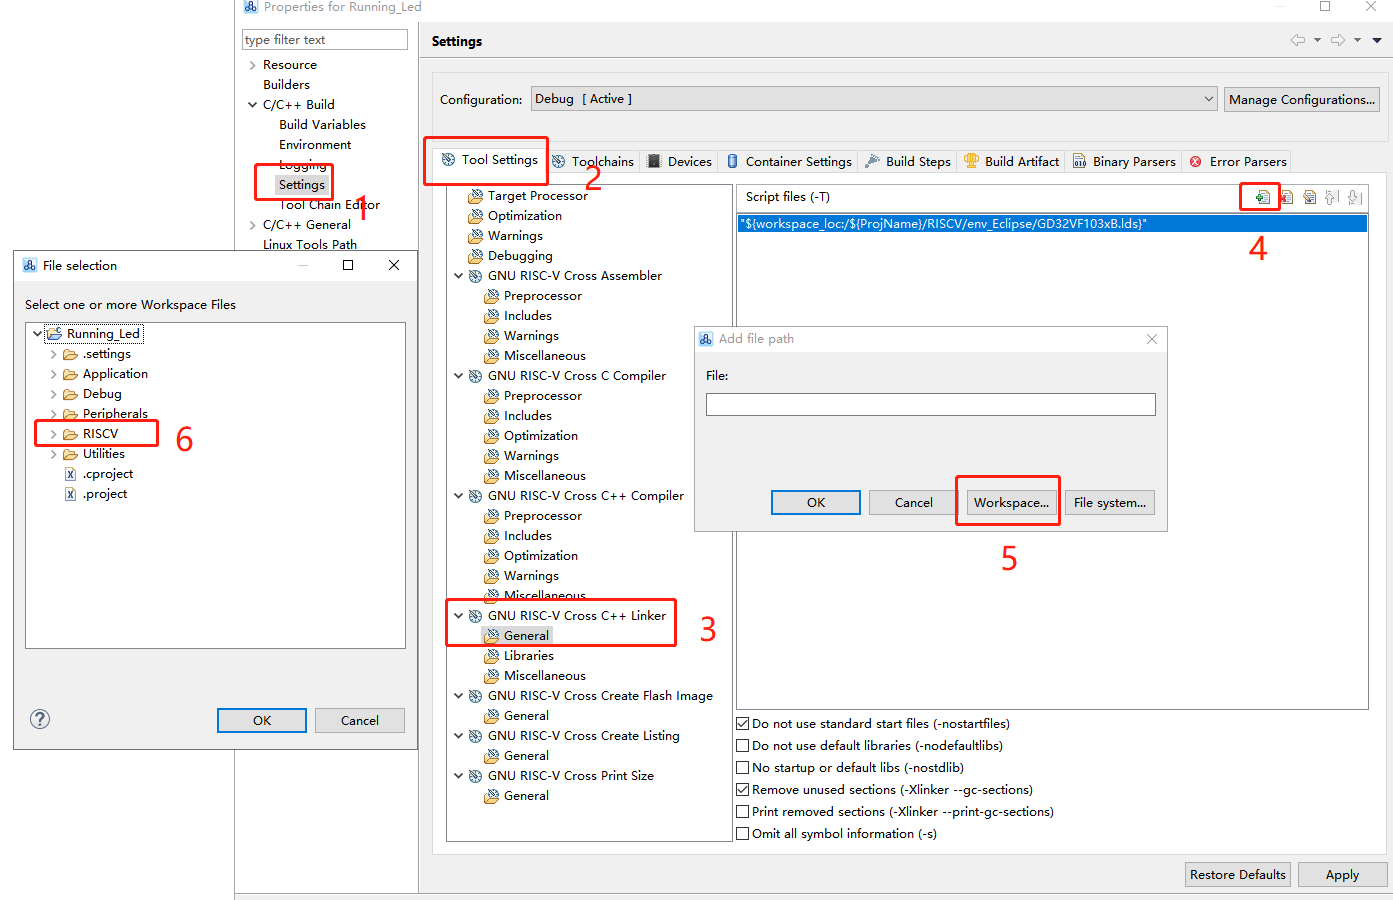Open General under Print Size
The image size is (1393, 900).
526,796
